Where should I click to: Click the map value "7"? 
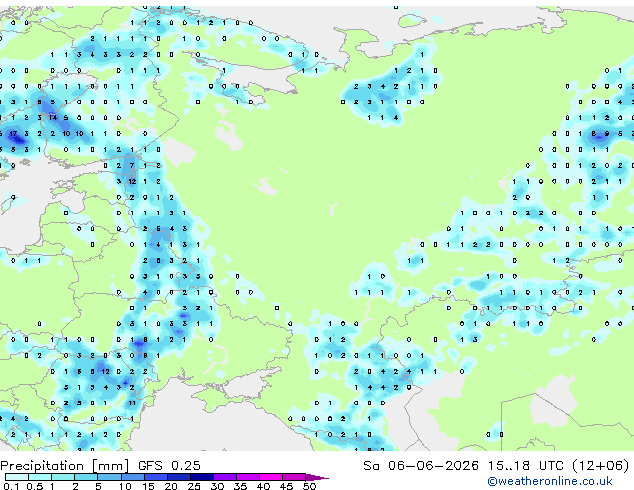pos(132,165)
